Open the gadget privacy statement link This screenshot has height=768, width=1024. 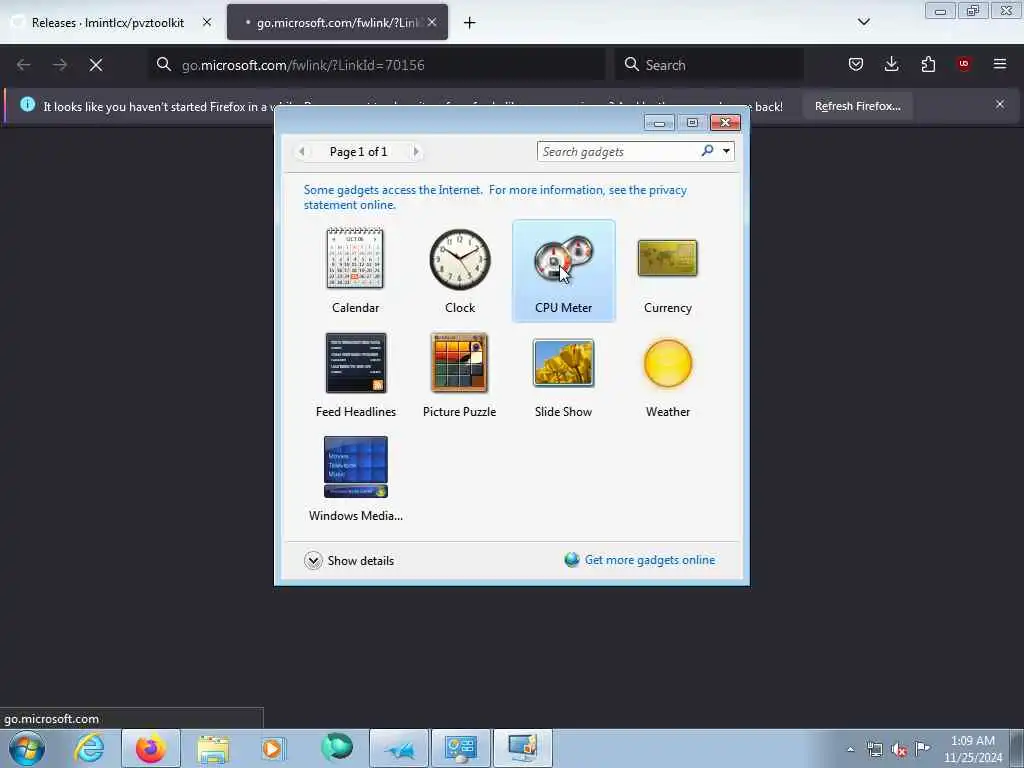pyautogui.click(x=495, y=197)
